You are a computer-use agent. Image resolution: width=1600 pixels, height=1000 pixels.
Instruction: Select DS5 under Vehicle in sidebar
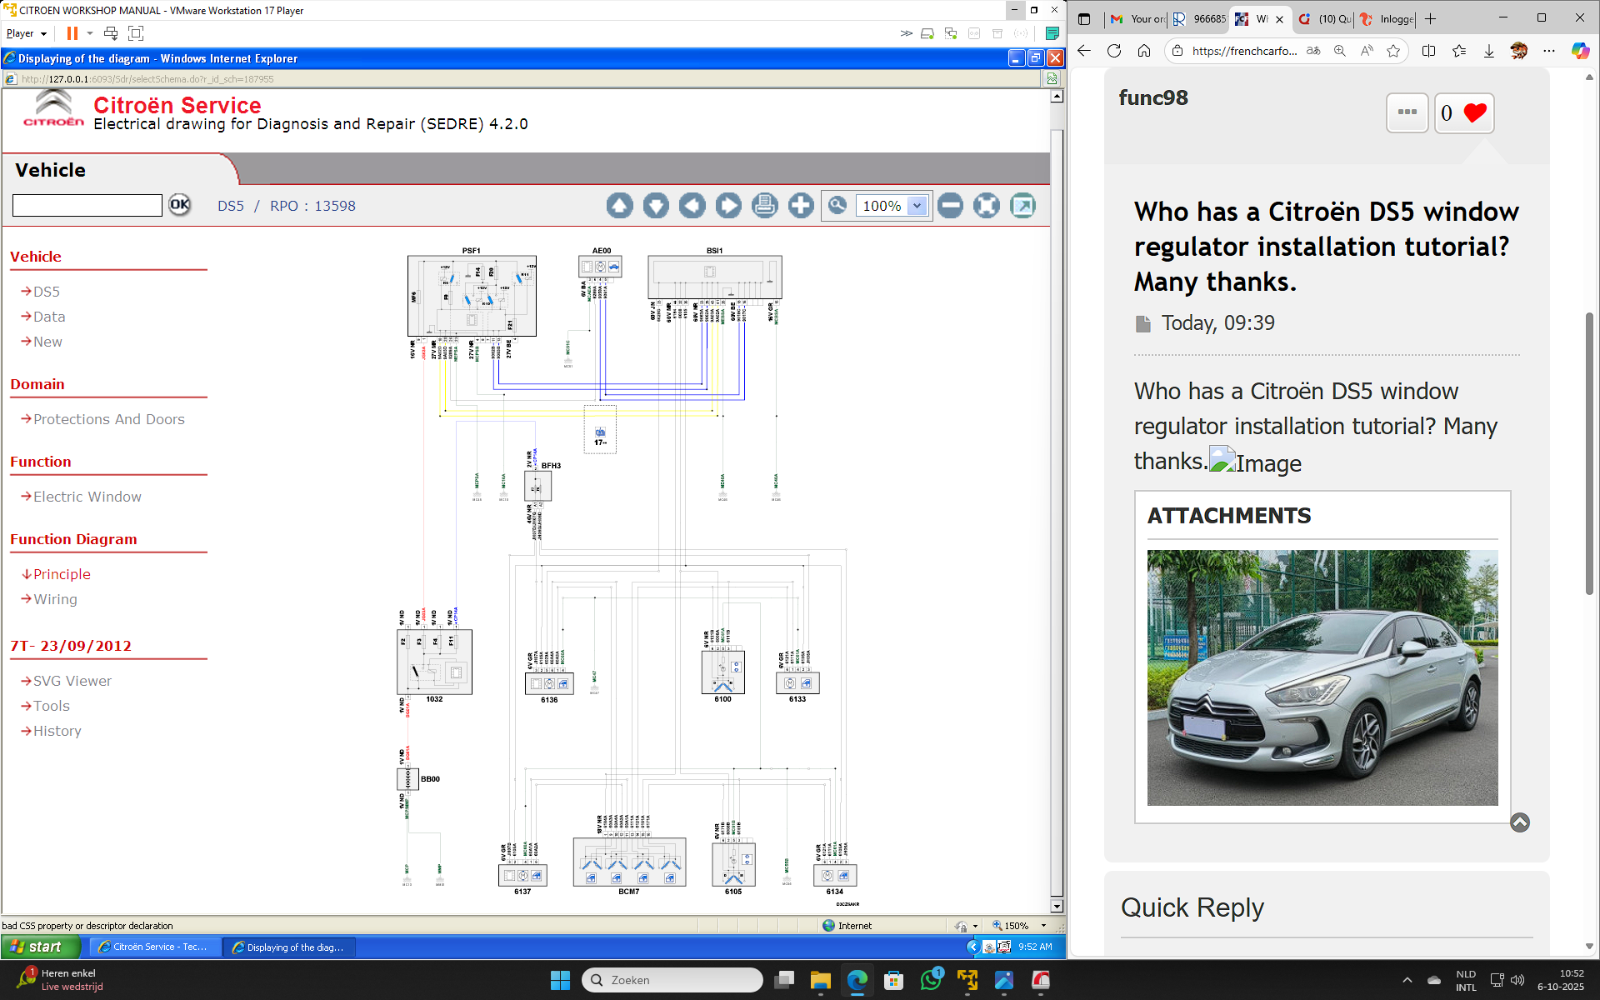pyautogui.click(x=46, y=292)
